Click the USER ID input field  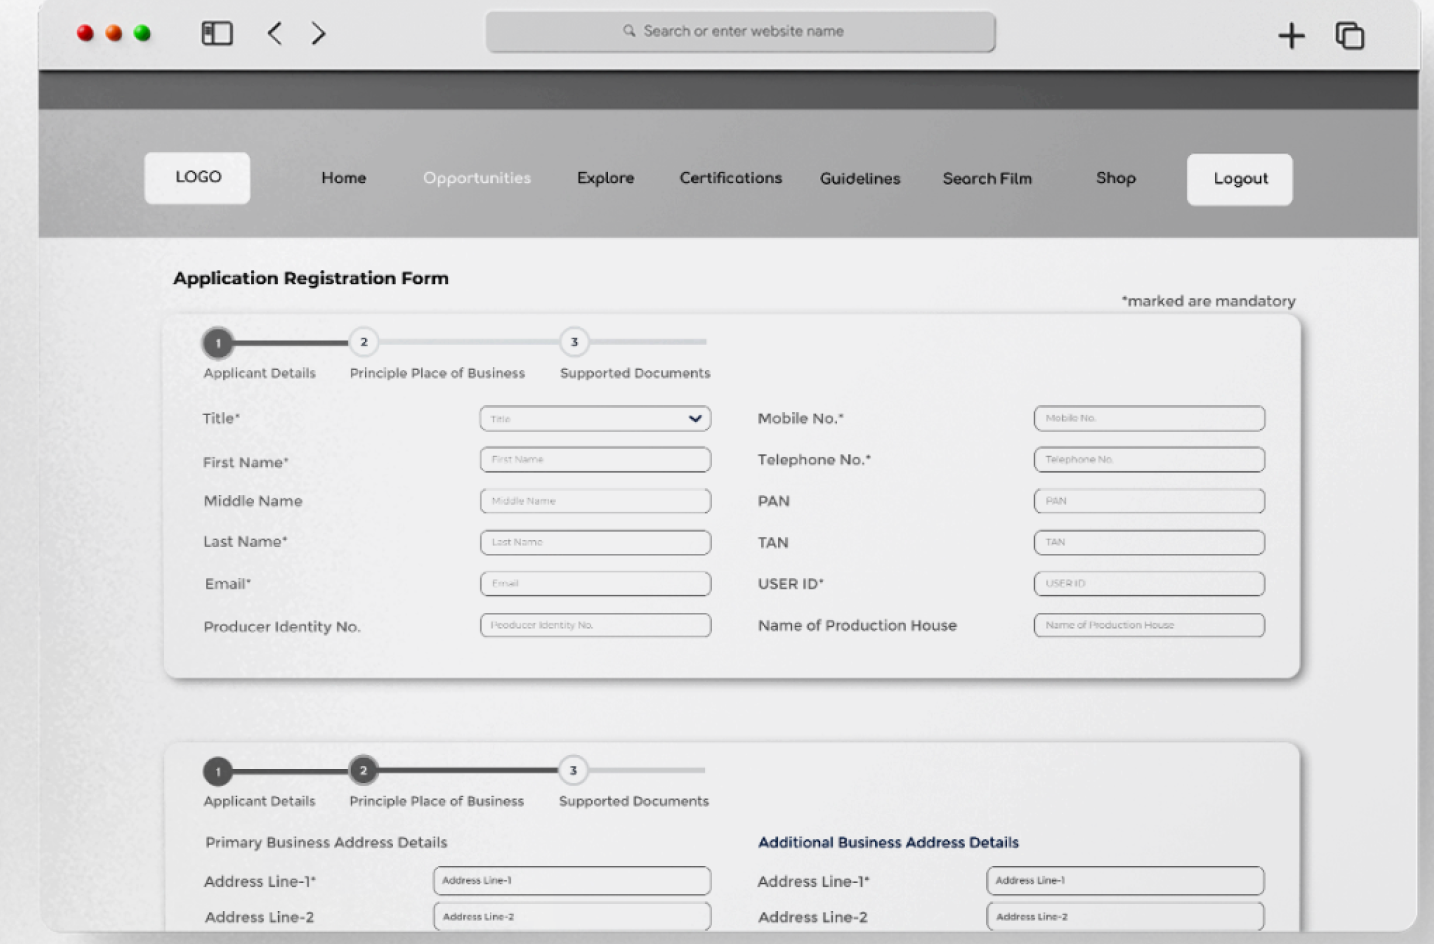tap(1149, 584)
